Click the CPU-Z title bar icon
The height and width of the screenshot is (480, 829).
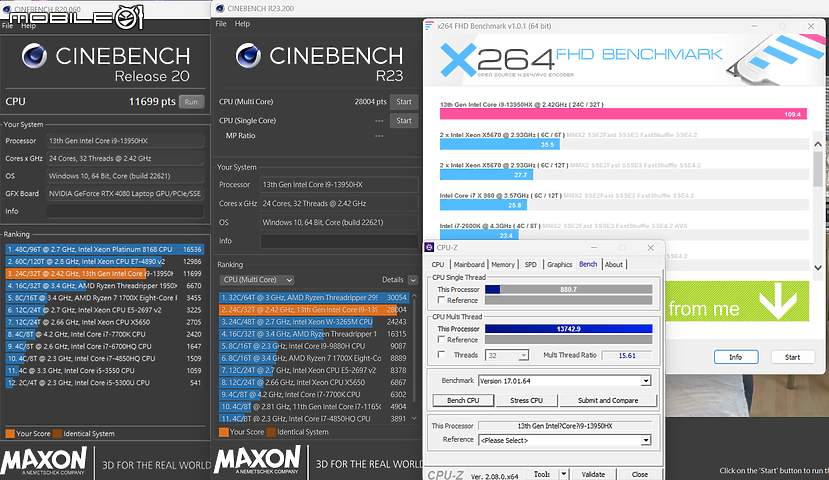430,247
